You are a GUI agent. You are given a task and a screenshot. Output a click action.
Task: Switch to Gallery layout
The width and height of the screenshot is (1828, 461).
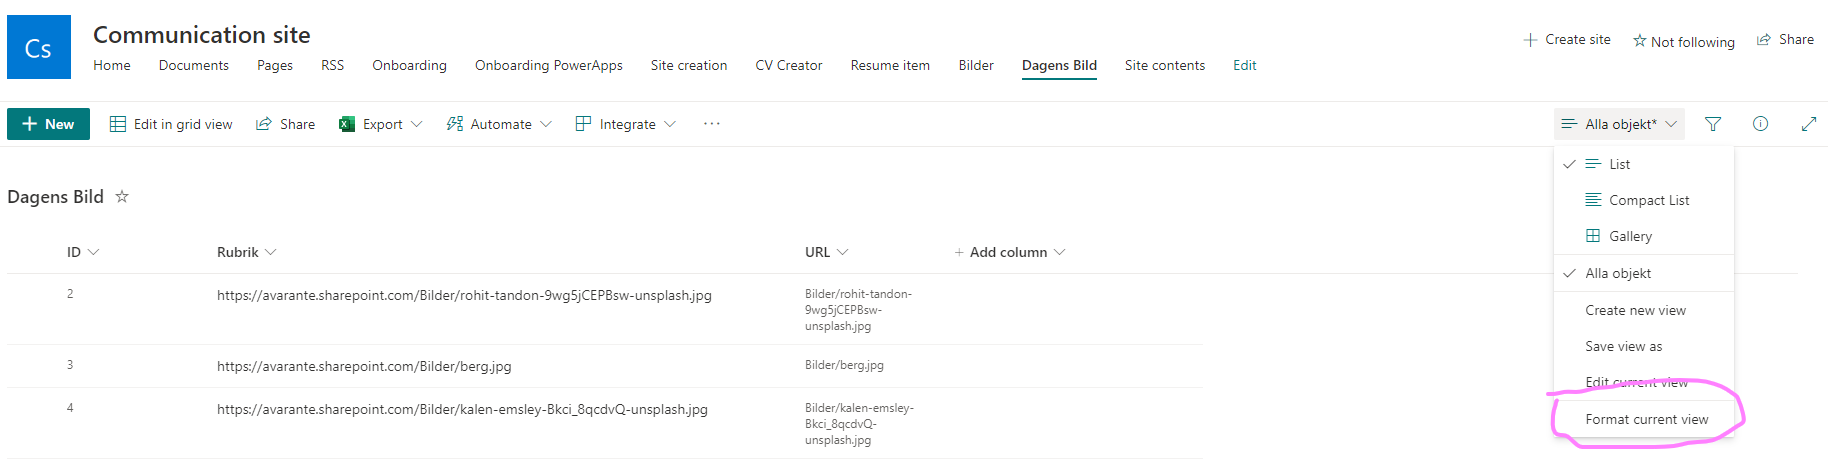pos(1630,236)
